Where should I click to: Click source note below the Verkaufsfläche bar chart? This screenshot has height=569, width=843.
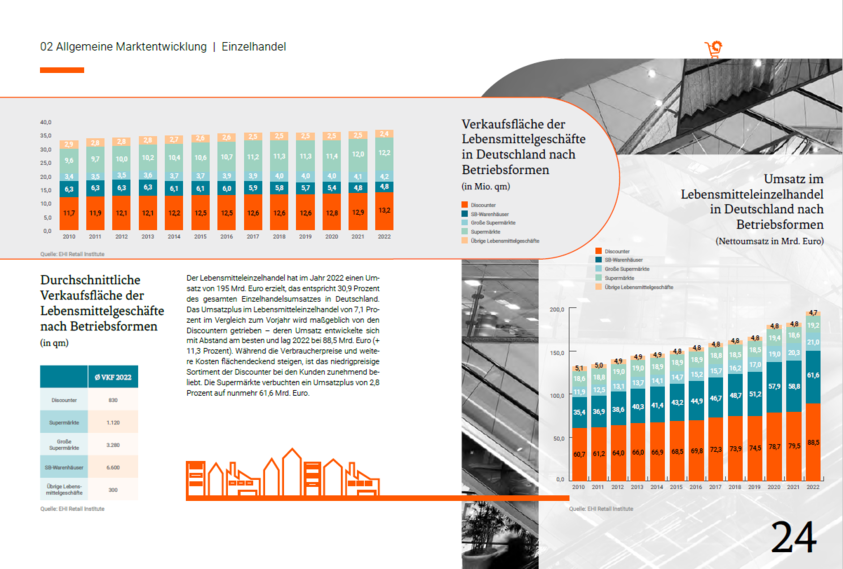(x=72, y=254)
